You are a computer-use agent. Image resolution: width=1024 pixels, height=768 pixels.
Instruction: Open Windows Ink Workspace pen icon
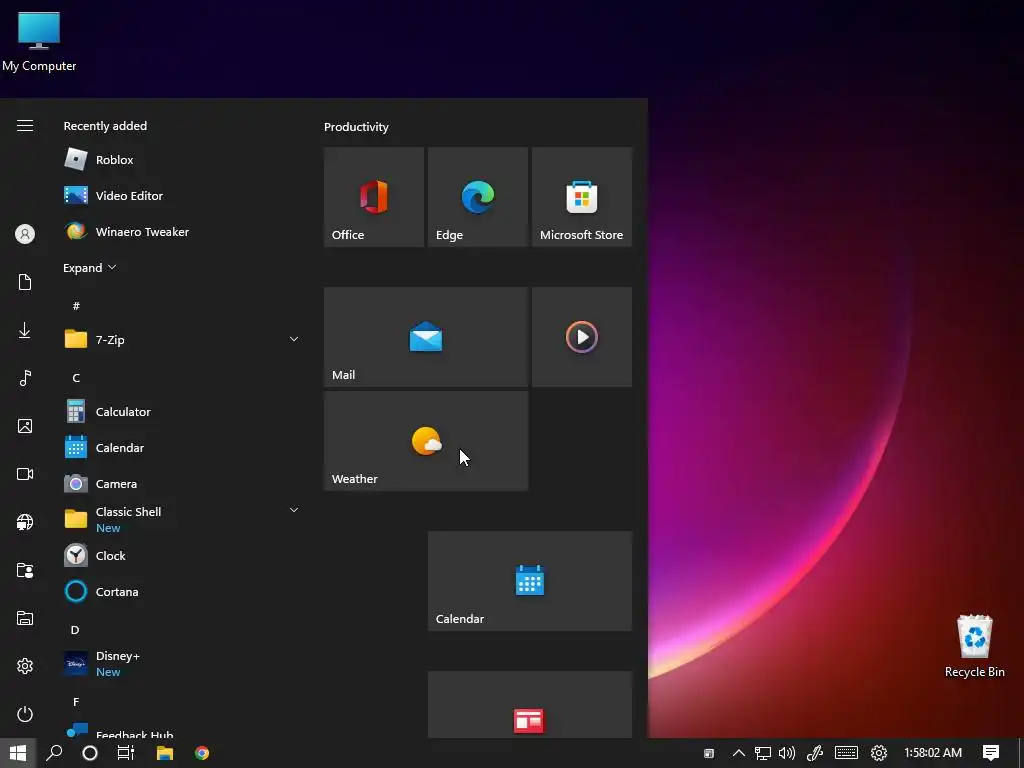(x=815, y=753)
